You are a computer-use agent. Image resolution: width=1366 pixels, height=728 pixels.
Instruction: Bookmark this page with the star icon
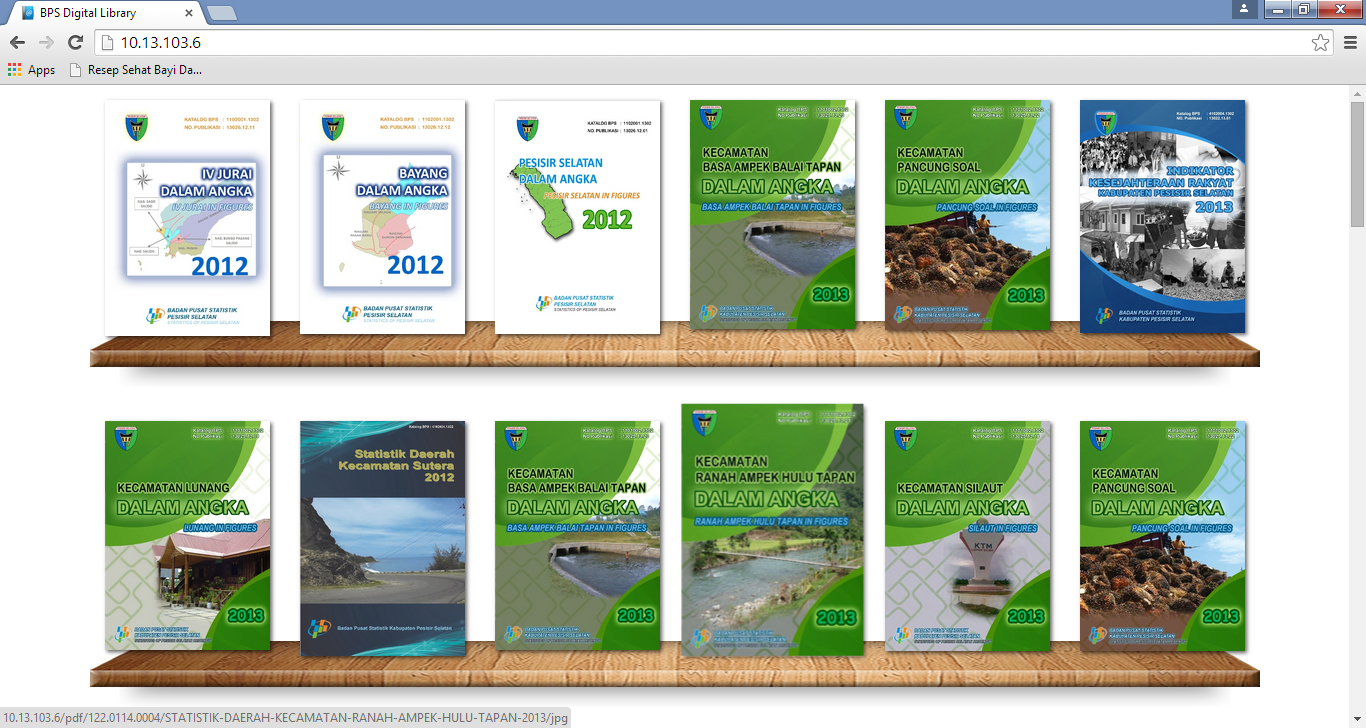coord(1320,42)
